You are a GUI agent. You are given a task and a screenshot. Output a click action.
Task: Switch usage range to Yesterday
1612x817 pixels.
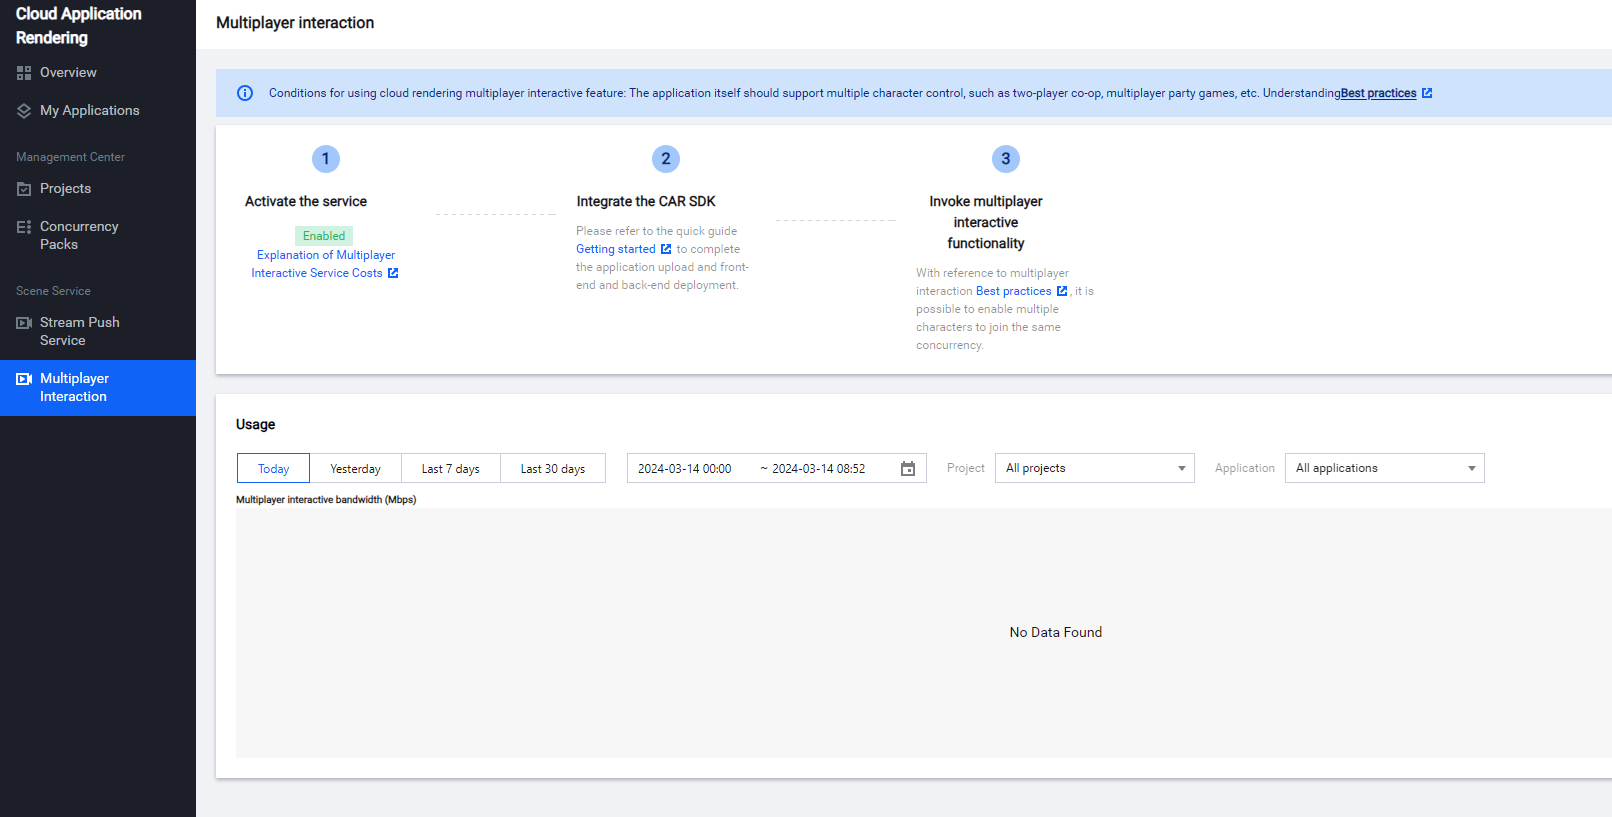click(355, 468)
